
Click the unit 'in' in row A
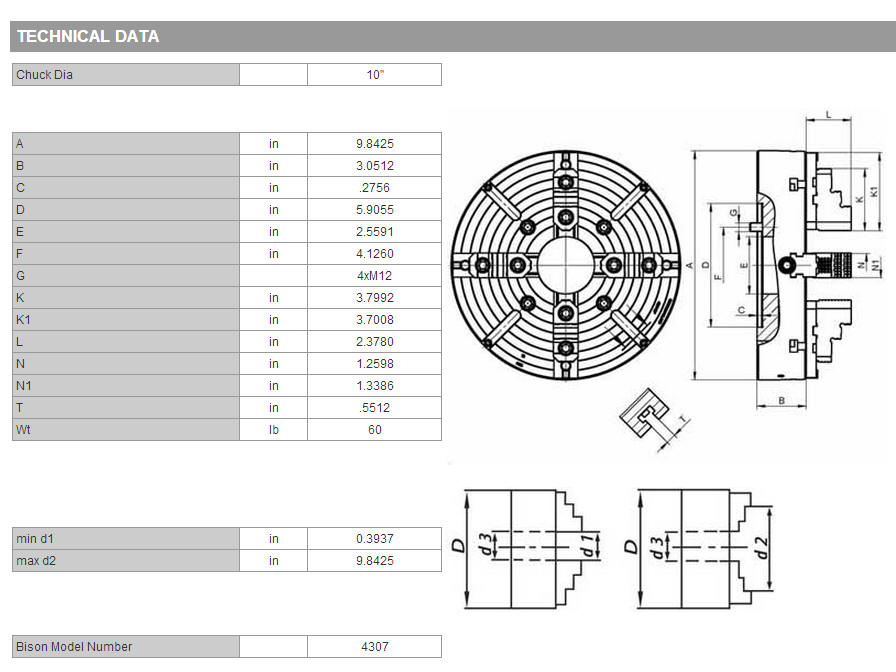point(274,143)
